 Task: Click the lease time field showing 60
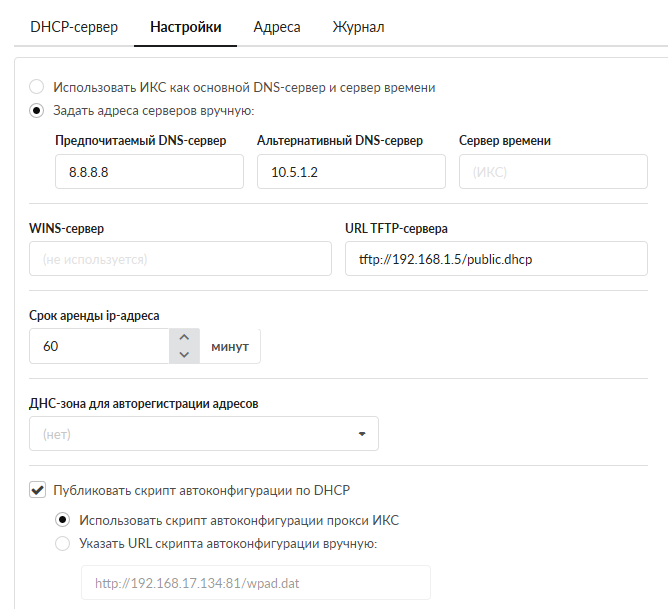click(98, 346)
